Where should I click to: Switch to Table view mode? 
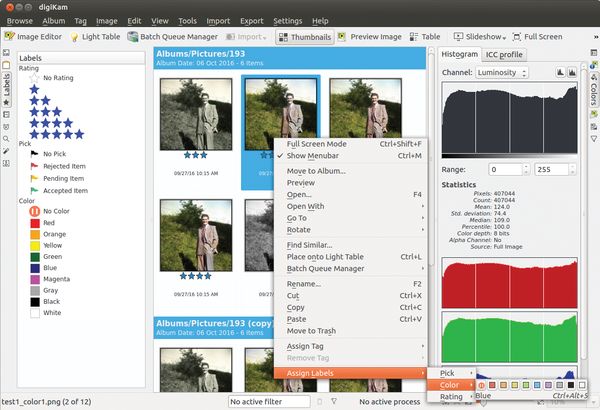coord(425,37)
